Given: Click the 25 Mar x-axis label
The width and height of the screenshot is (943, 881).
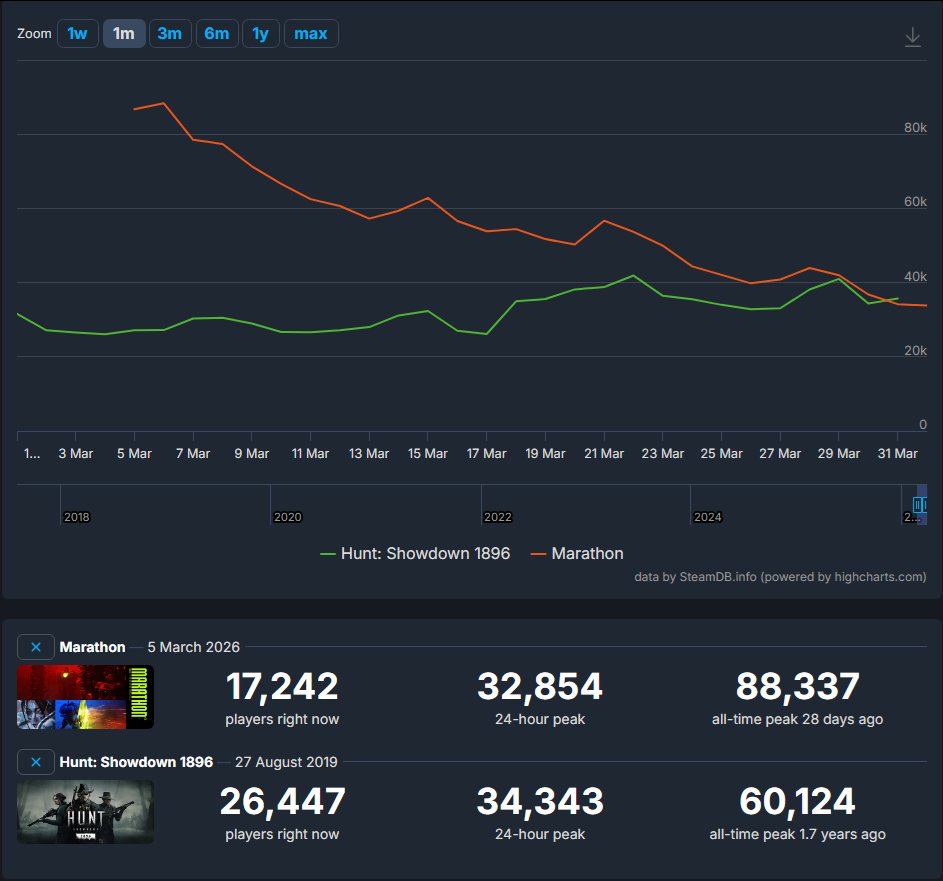Looking at the screenshot, I should tap(722, 453).
